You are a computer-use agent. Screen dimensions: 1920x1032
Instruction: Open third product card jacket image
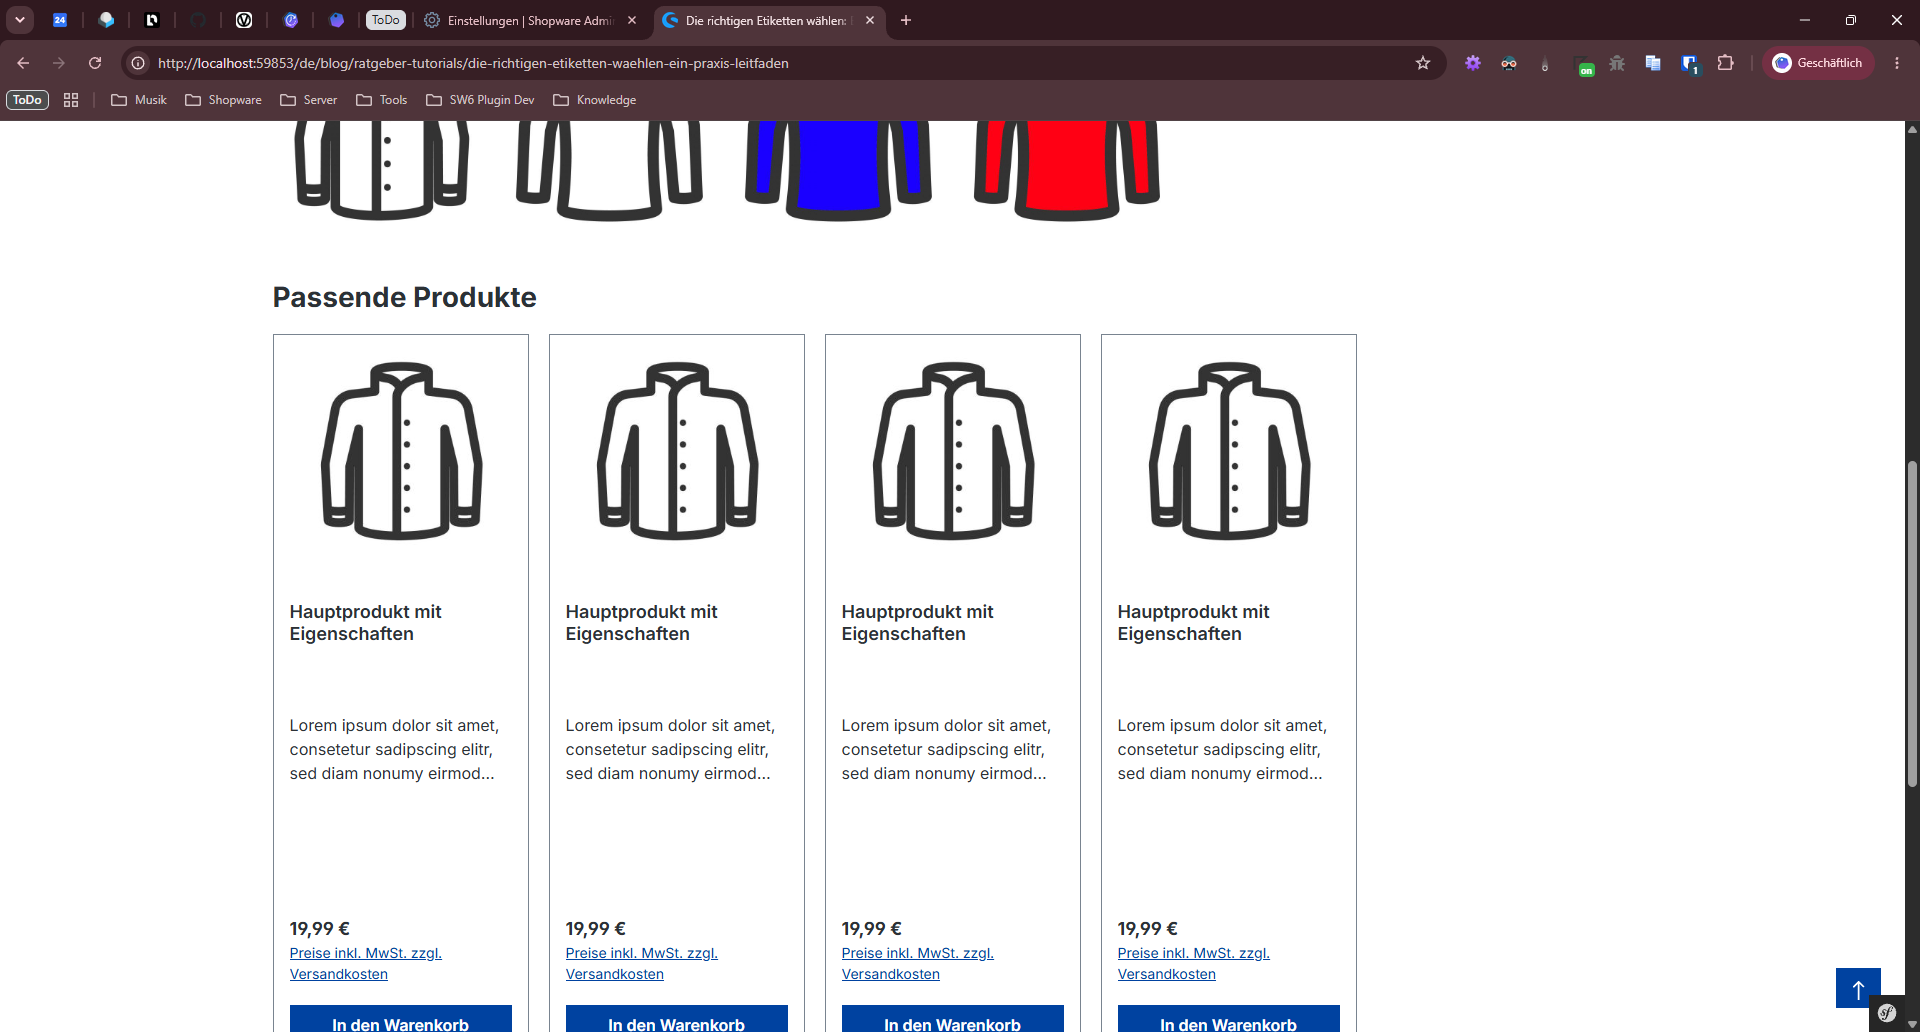[953, 451]
